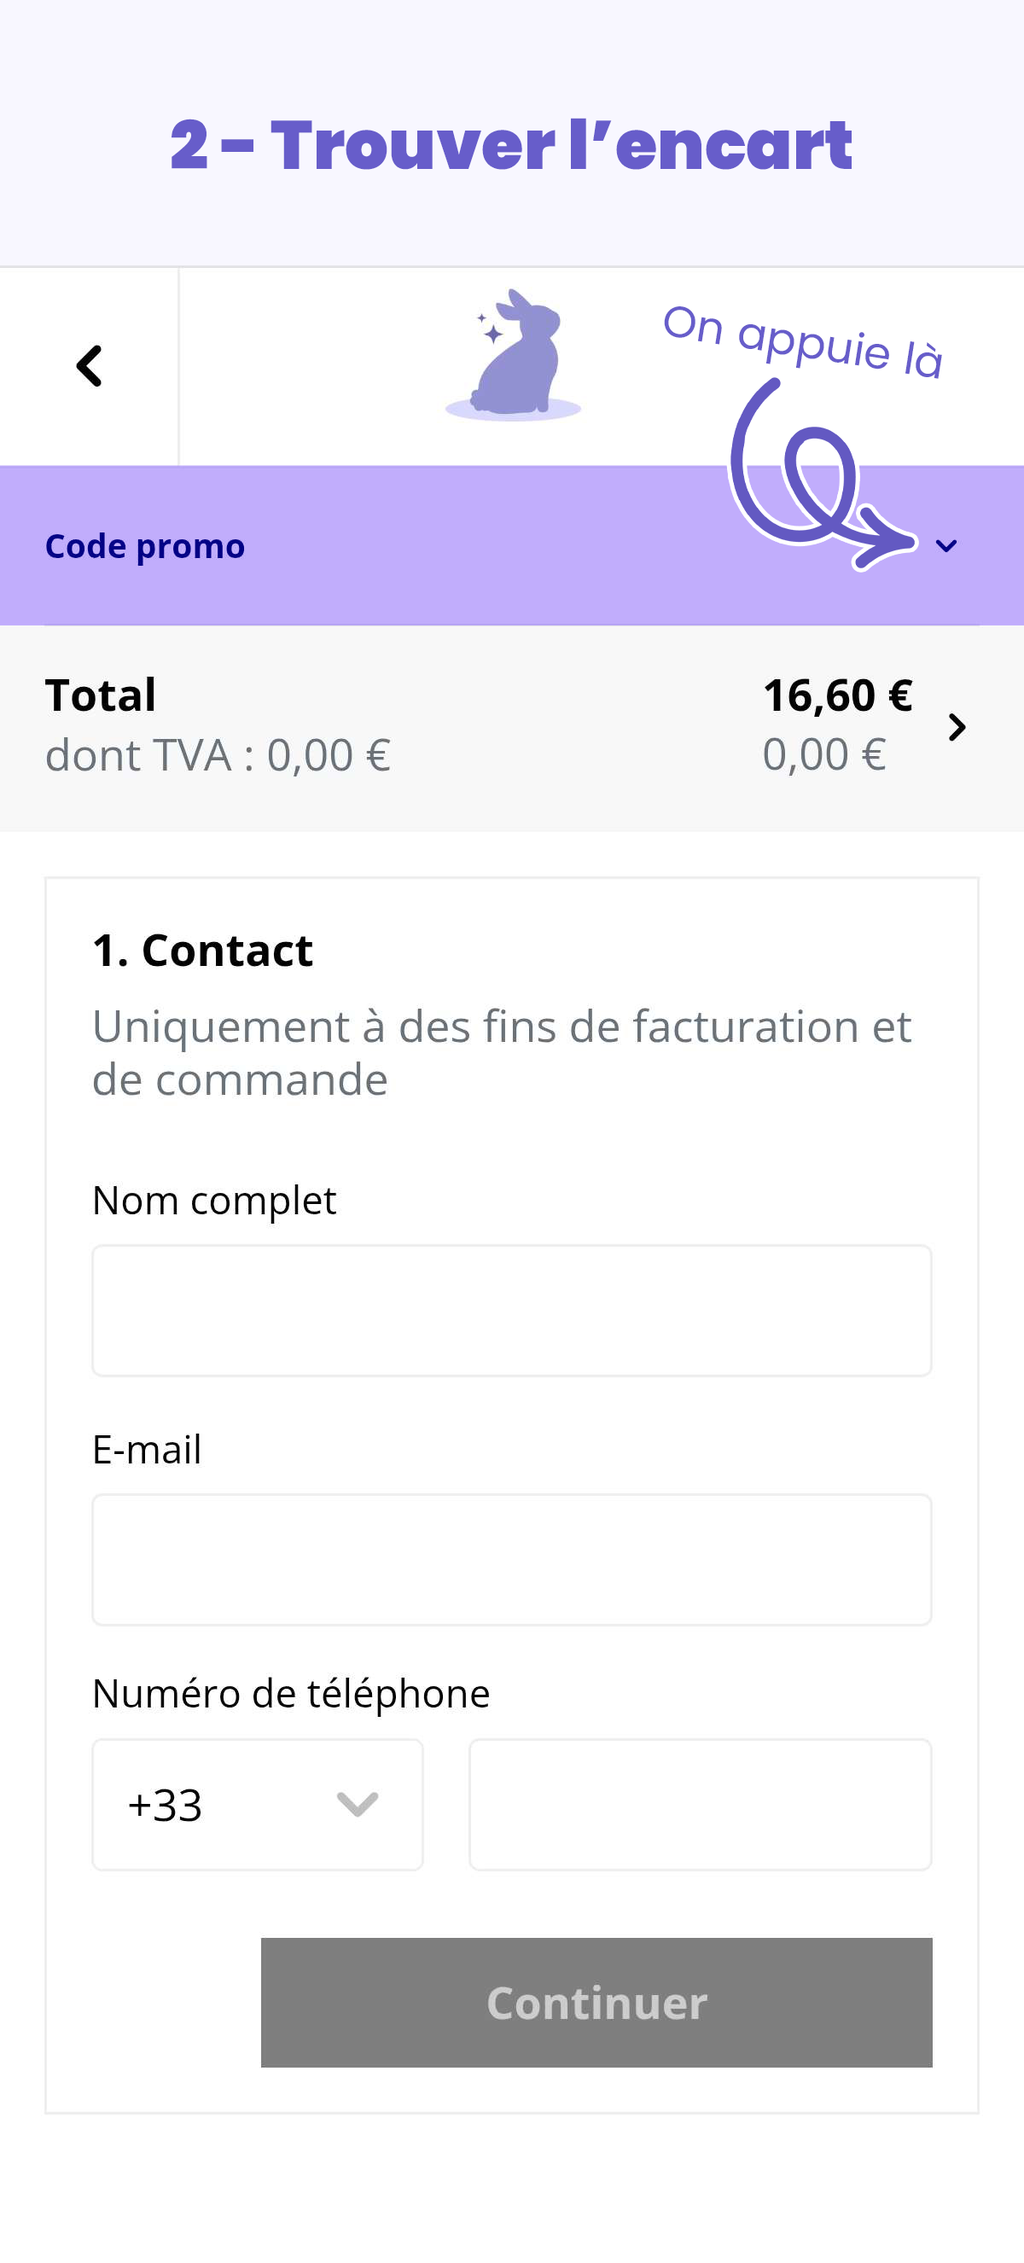Viewport: 1024px width, 2263px height.
Task: Click the back arrow icon
Action: point(89,366)
